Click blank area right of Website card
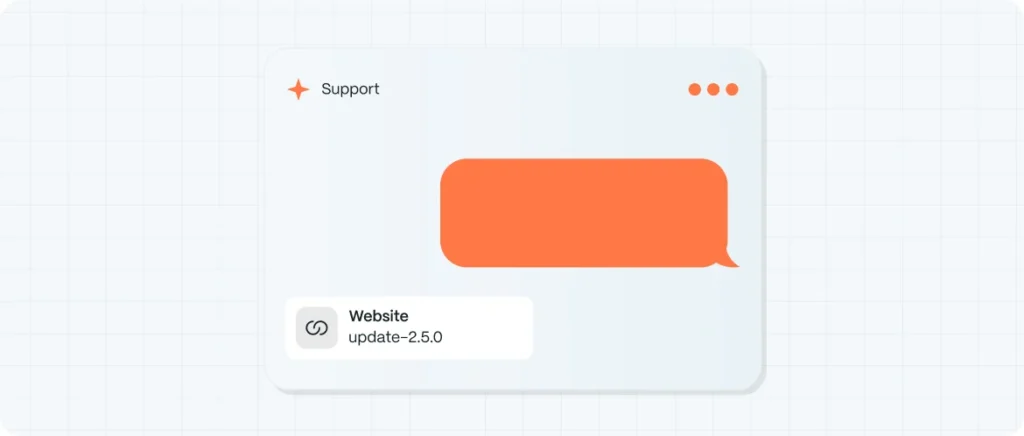 point(647,328)
